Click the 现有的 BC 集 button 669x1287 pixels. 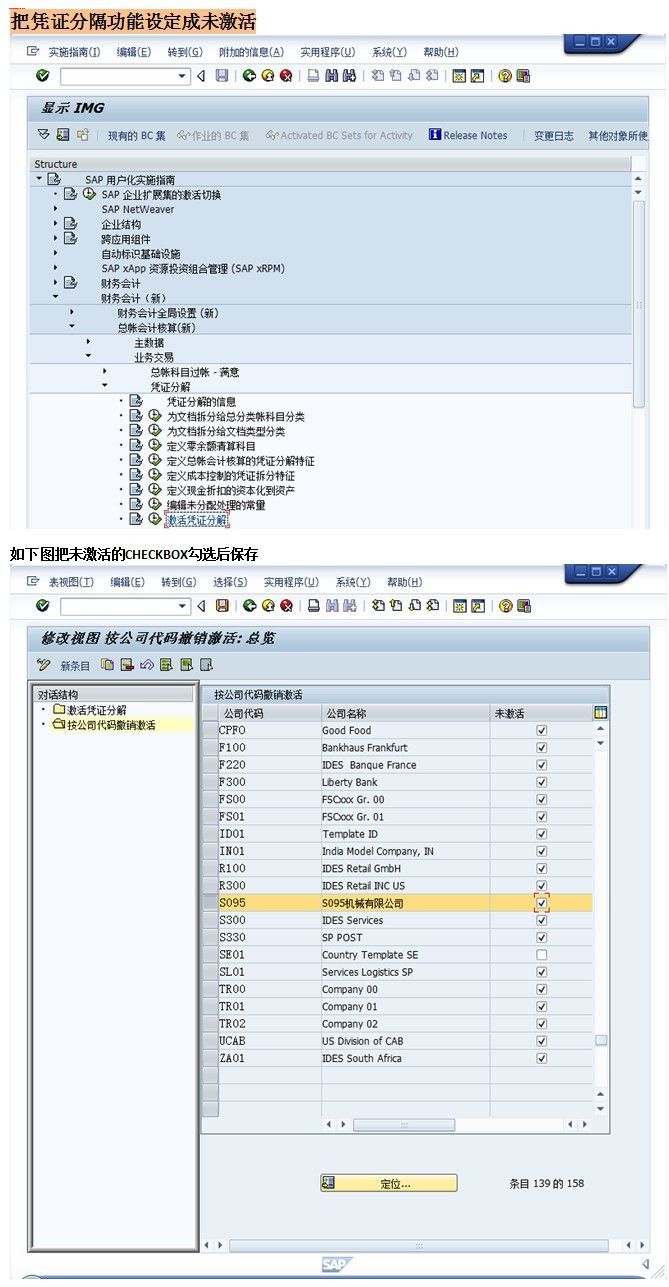click(137, 135)
